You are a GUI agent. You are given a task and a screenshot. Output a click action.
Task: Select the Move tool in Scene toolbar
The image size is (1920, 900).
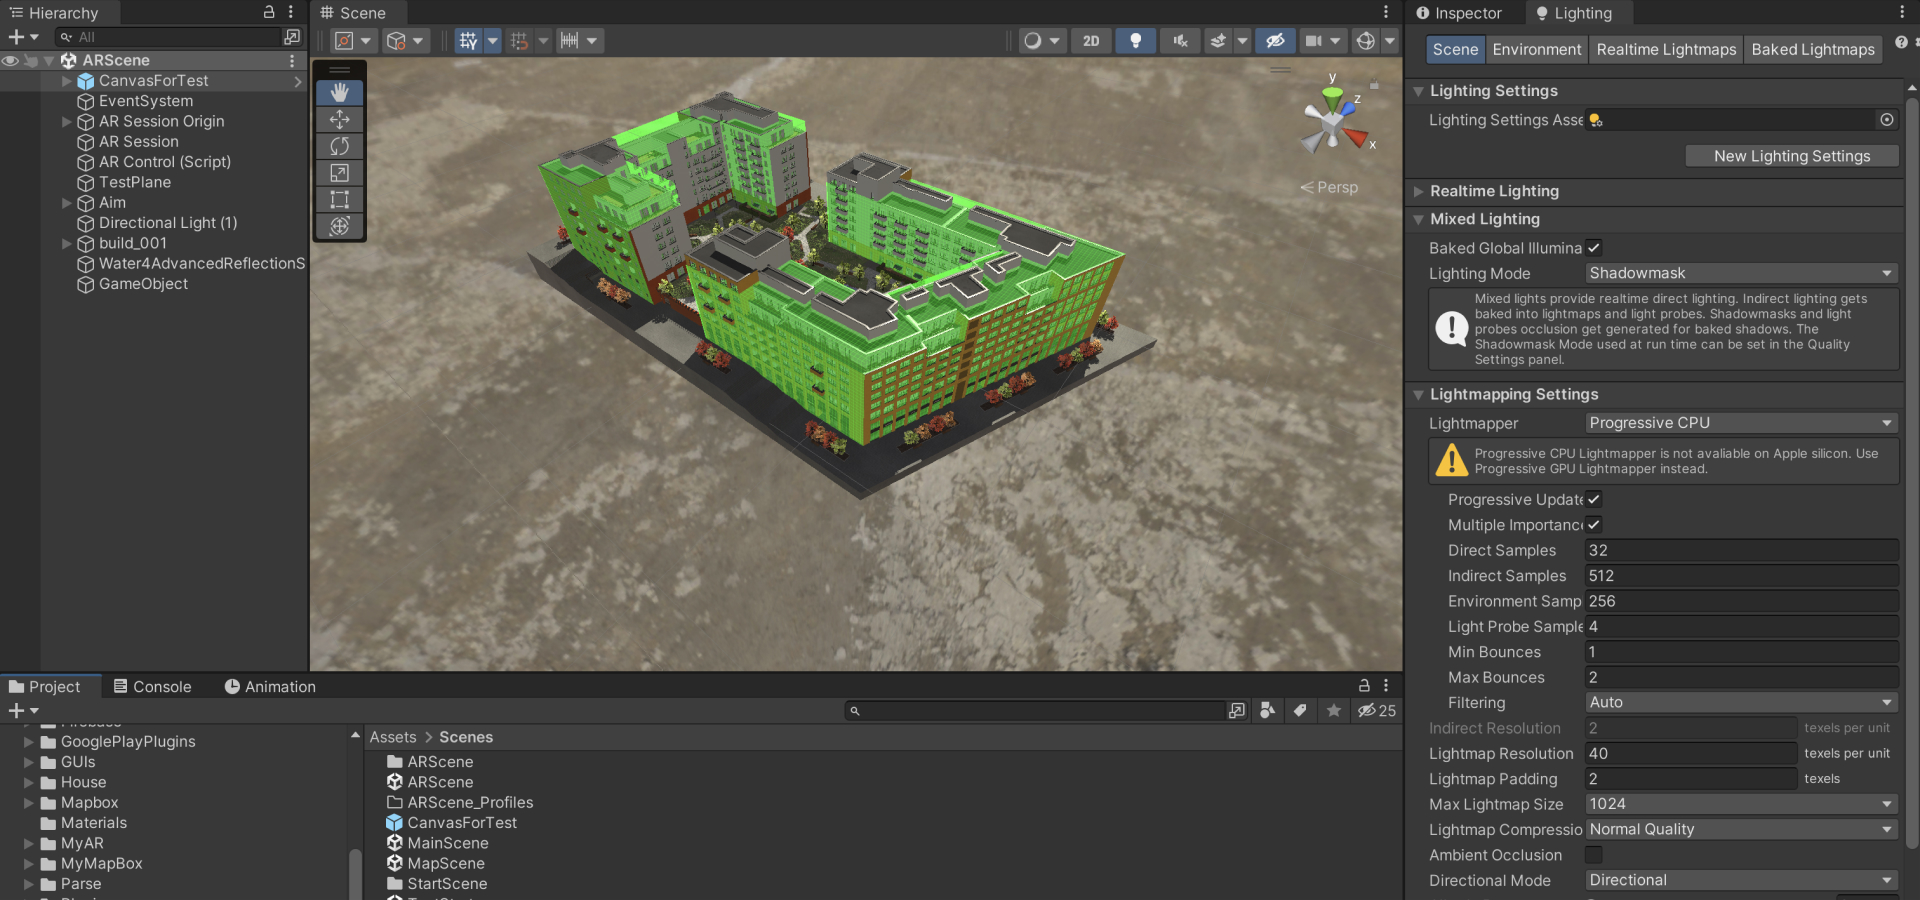(x=340, y=119)
